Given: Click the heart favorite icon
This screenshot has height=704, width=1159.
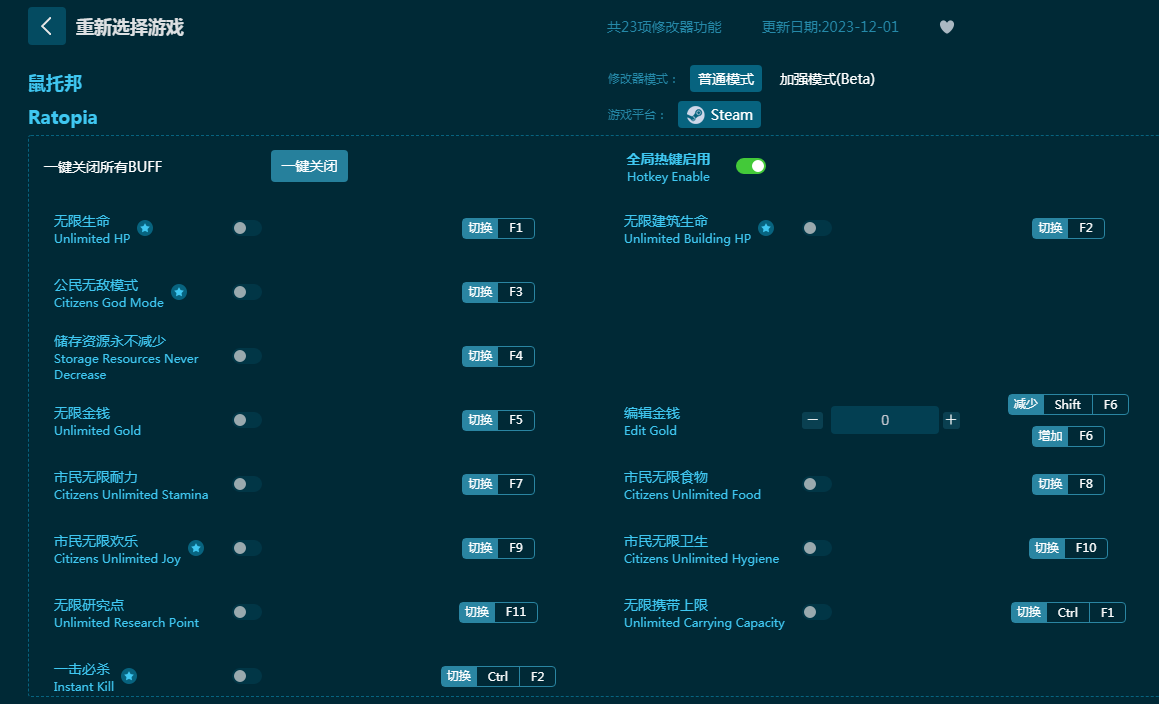Looking at the screenshot, I should (x=947, y=27).
